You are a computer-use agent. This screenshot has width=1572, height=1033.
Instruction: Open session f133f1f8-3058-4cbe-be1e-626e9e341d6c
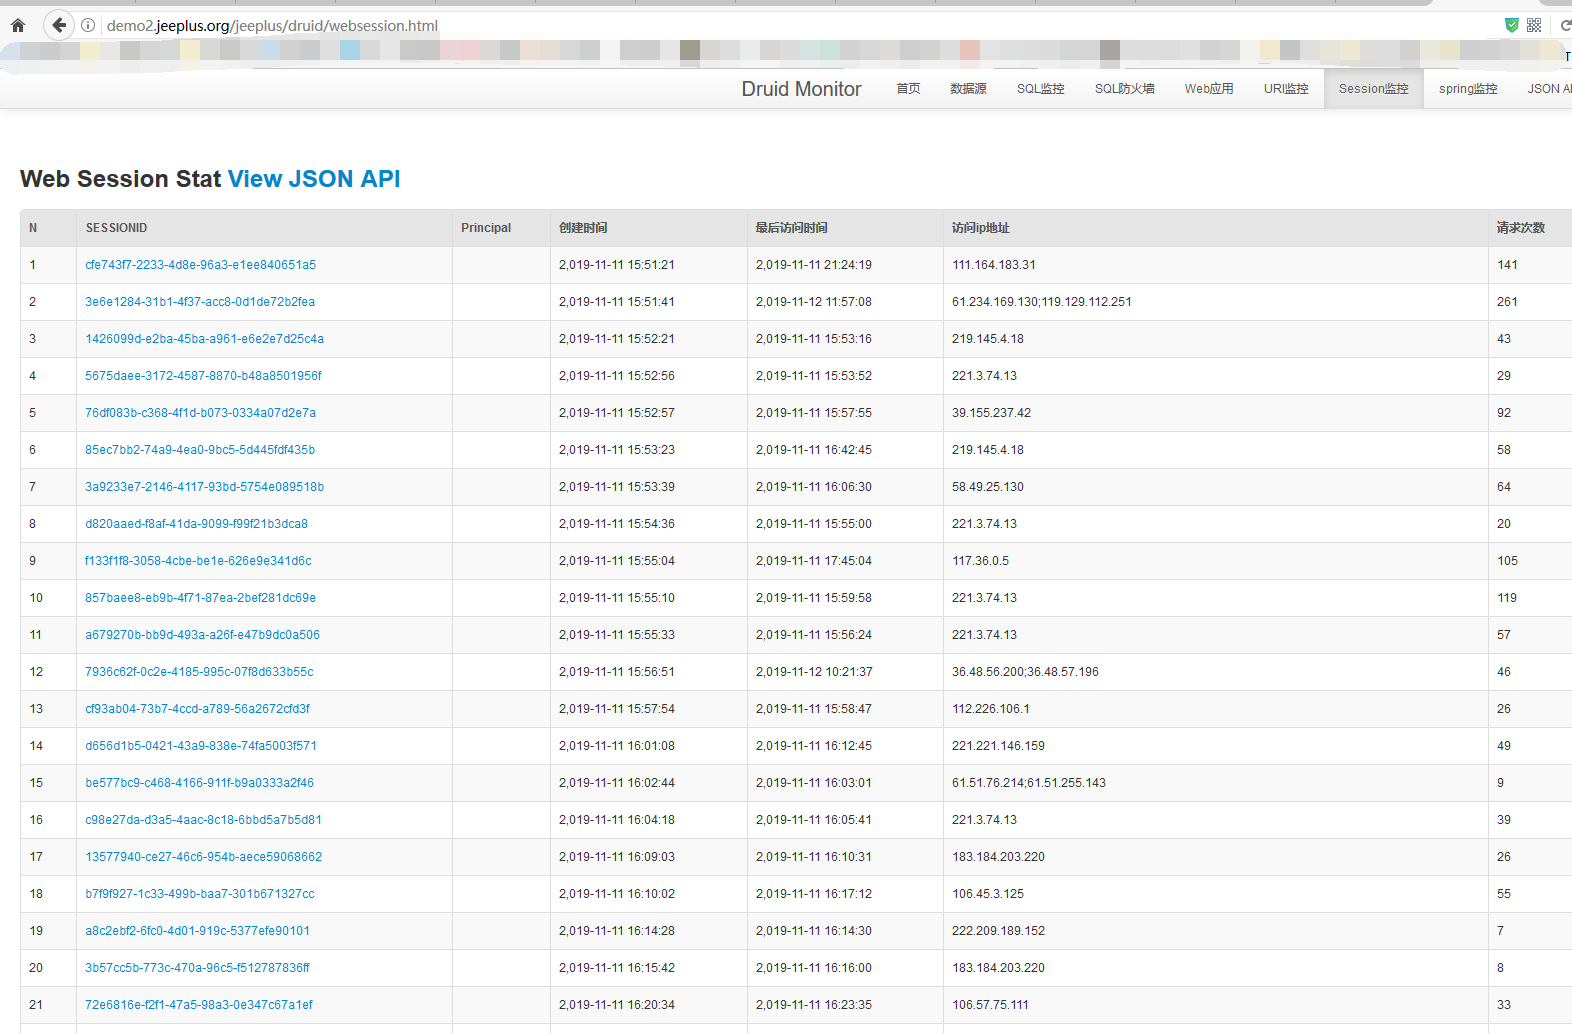(198, 561)
